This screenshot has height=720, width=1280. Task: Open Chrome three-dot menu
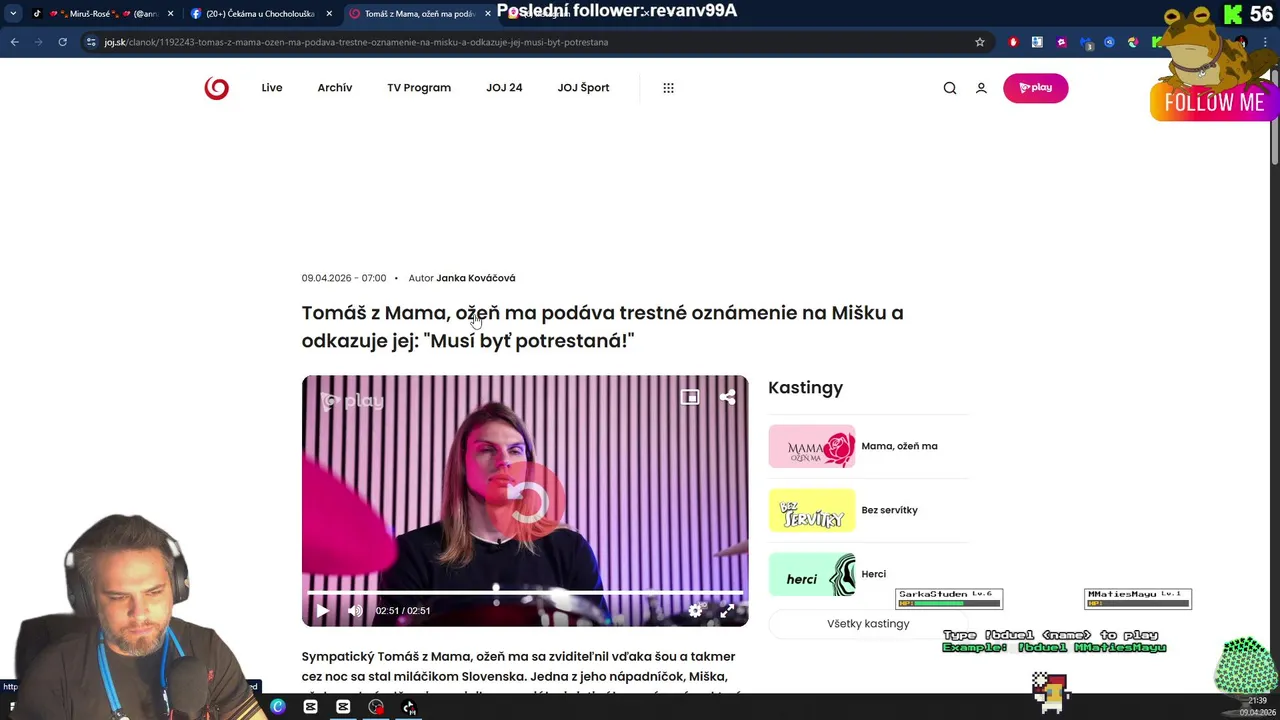coord(1267,42)
